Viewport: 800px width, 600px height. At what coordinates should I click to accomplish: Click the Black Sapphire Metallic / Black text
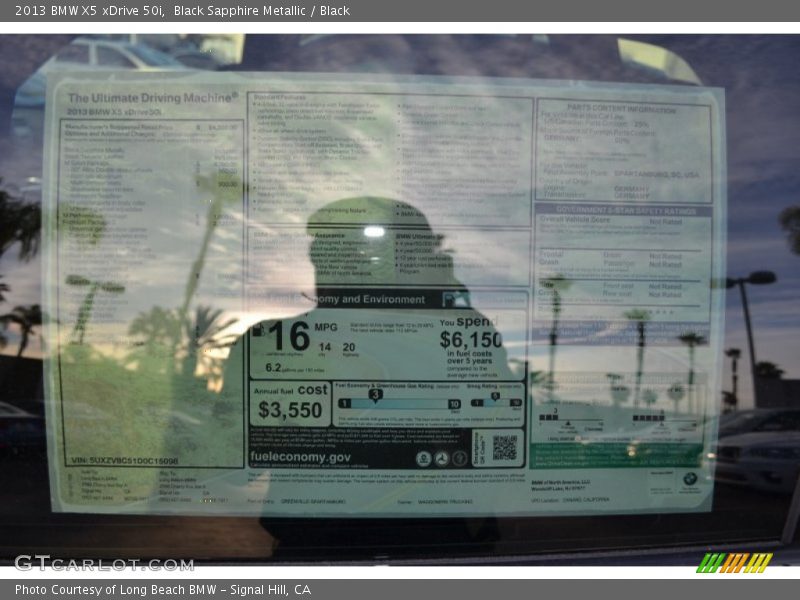[262, 11]
